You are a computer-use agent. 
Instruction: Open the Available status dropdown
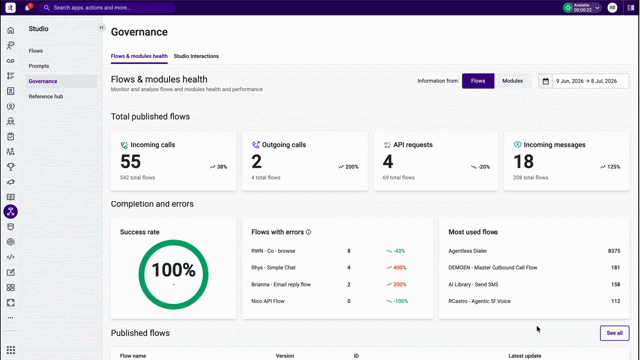pyautogui.click(x=582, y=7)
